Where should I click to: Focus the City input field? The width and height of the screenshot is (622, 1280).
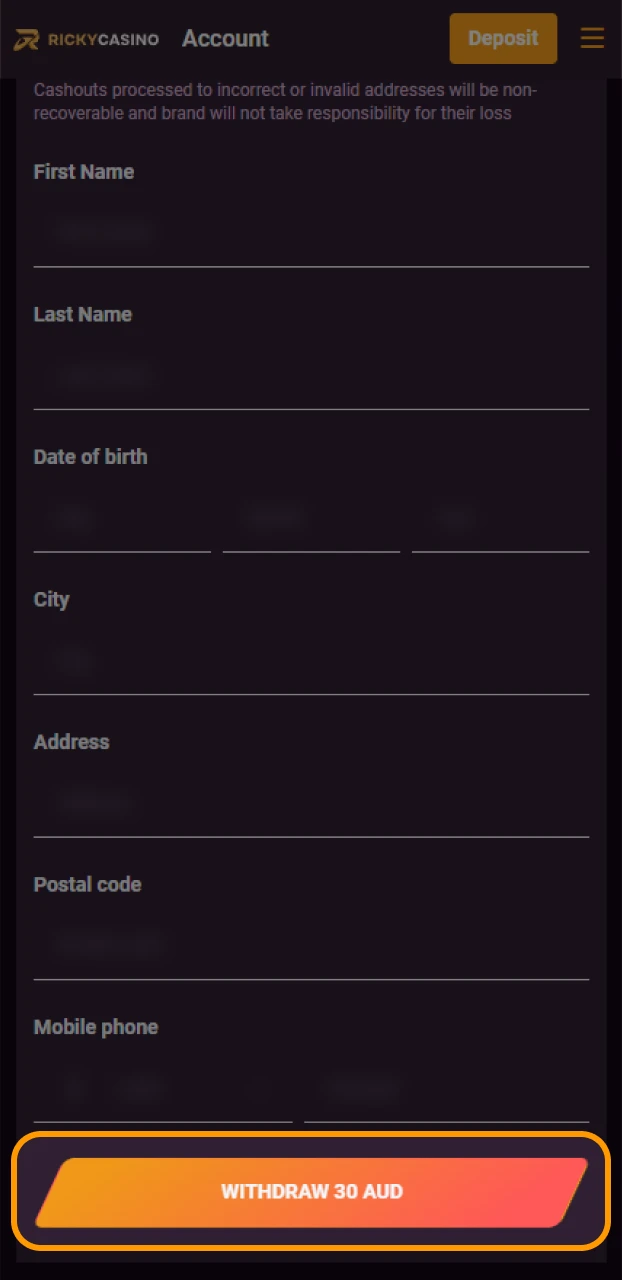[x=310, y=661]
